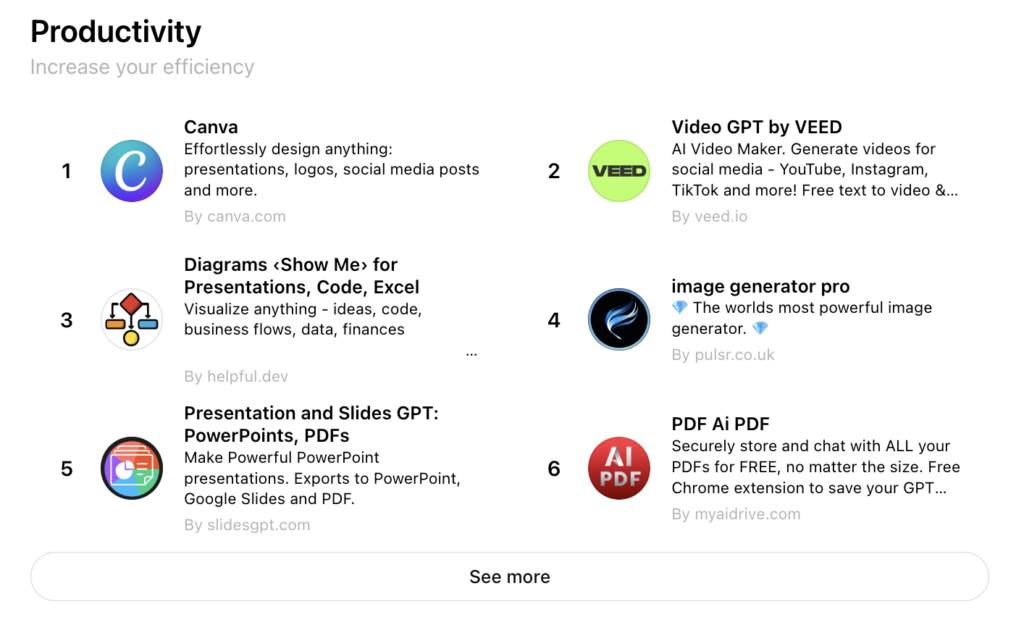Expand the truncated Diagrams description ellipsis
Viewport: 1024px width, 633px height.
[x=471, y=352]
